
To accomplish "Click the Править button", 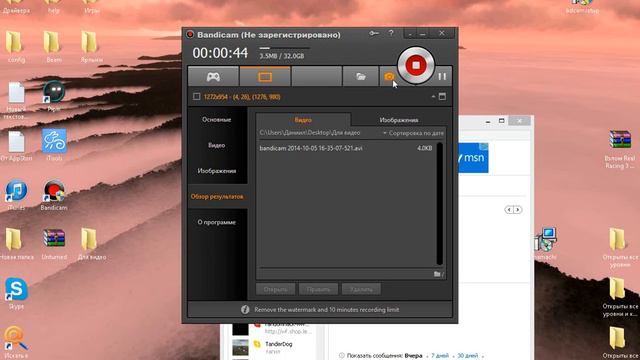I will coord(318,289).
